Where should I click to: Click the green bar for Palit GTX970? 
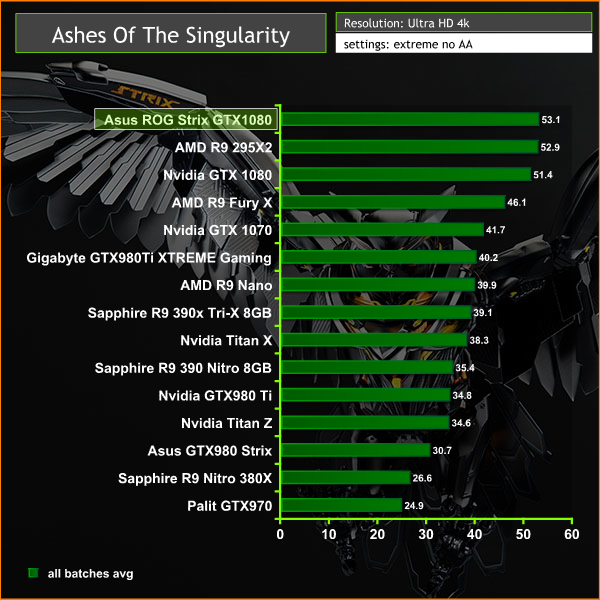click(x=341, y=505)
